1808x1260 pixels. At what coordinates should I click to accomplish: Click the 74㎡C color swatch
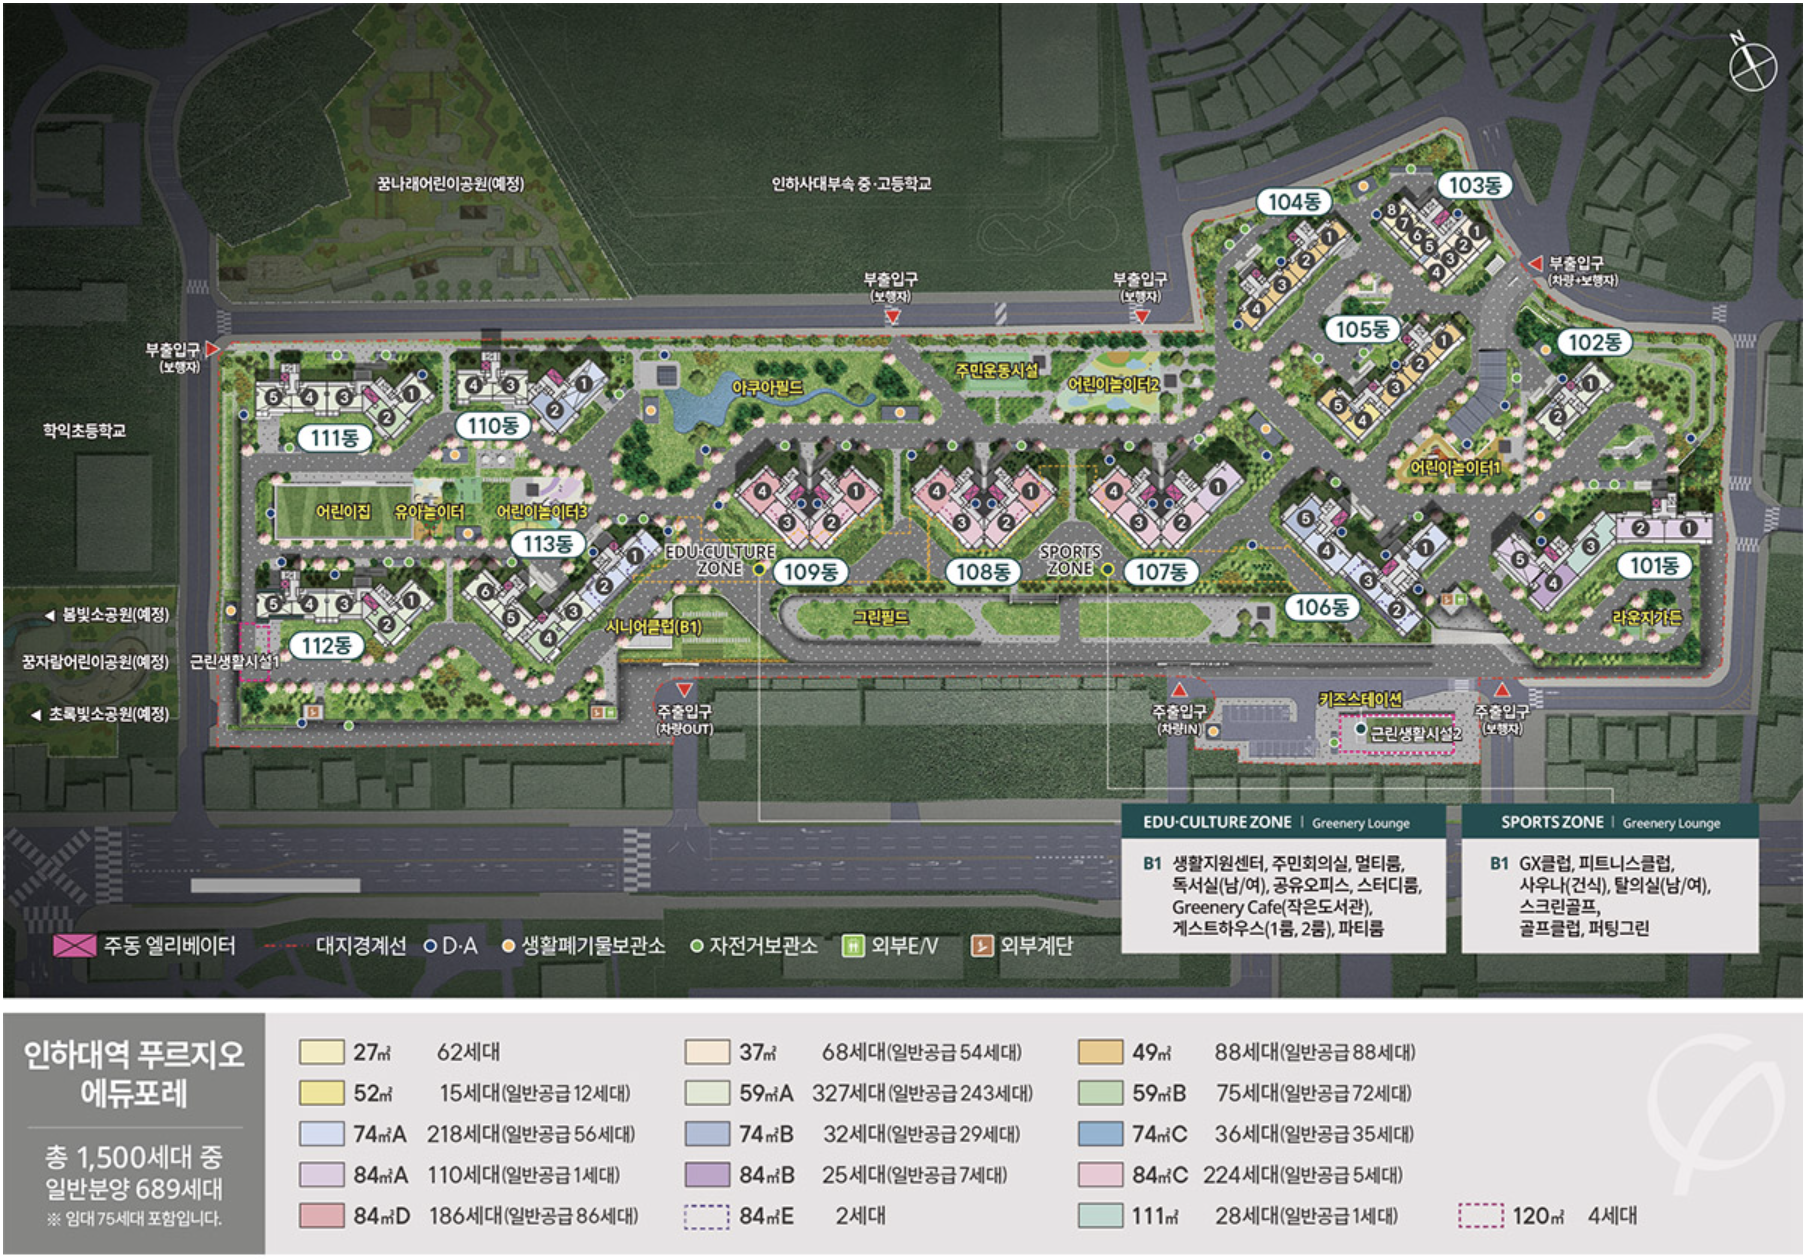pos(1101,1134)
